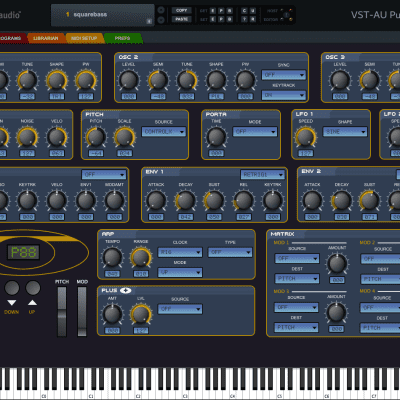The width and height of the screenshot is (400, 400).
Task: Open PORTA MODE dropdown
Action: 255,132
